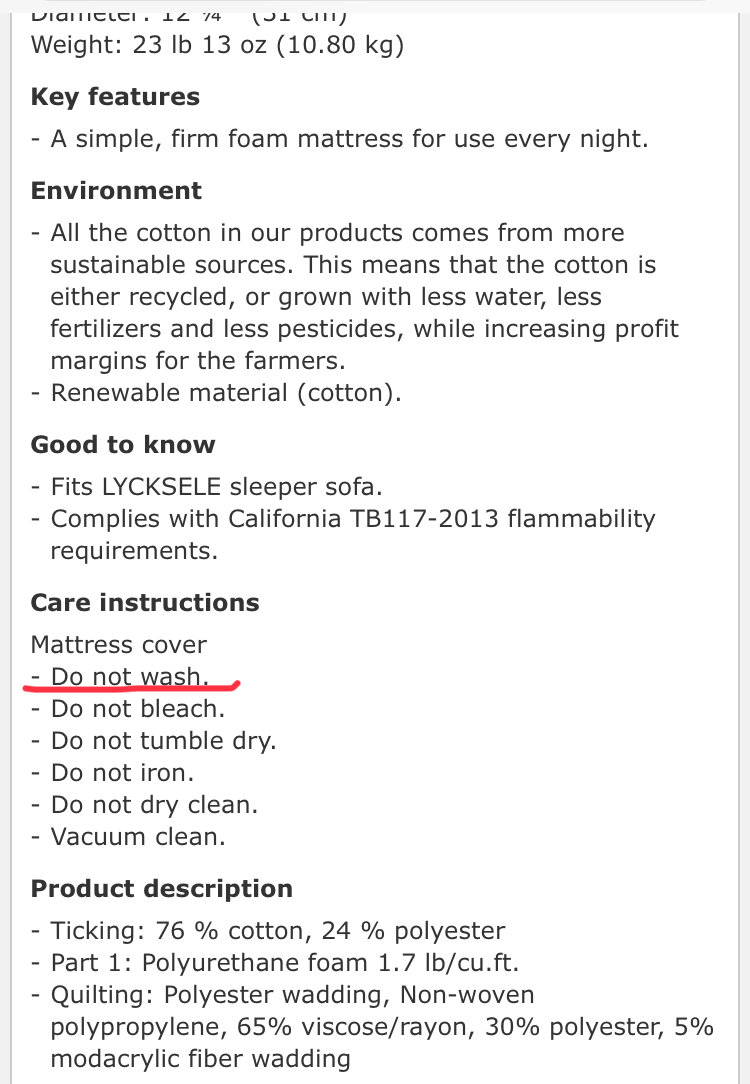Image resolution: width=750 pixels, height=1084 pixels.
Task: Click the Environment section heading
Action: [x=116, y=191]
